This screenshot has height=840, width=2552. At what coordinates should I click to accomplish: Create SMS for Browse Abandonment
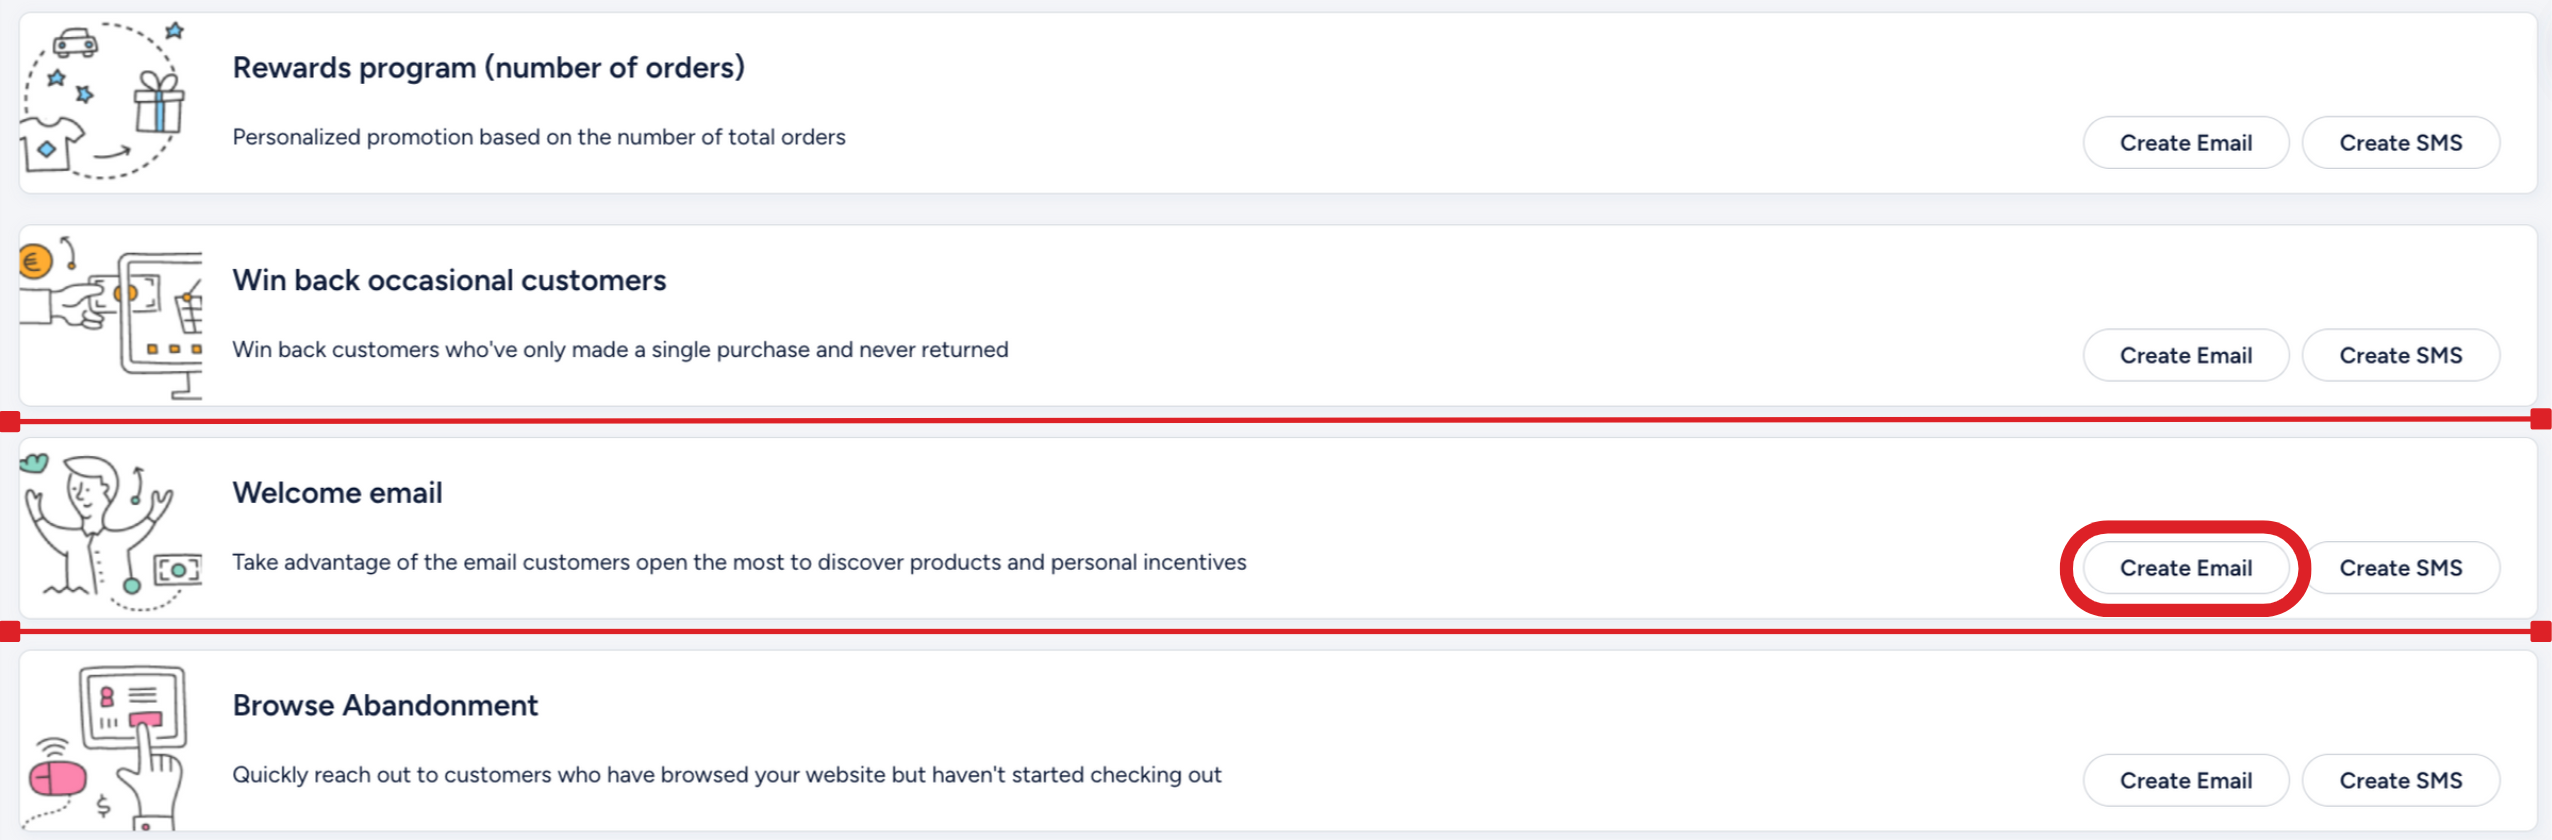click(2400, 780)
